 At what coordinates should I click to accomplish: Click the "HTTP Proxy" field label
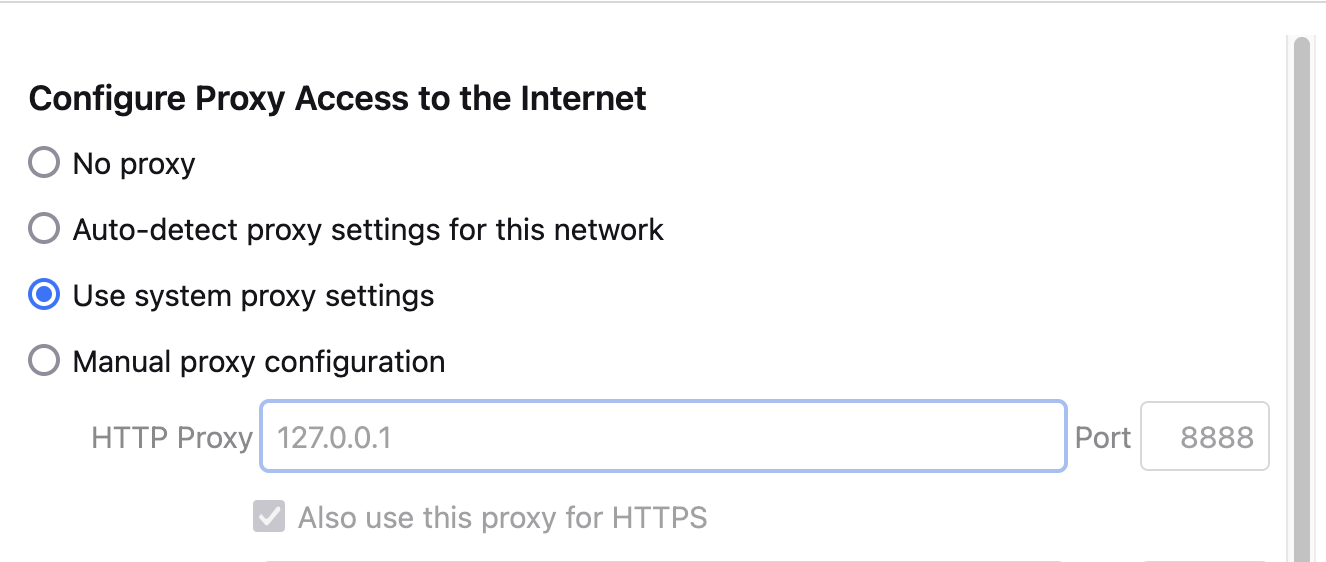point(171,438)
